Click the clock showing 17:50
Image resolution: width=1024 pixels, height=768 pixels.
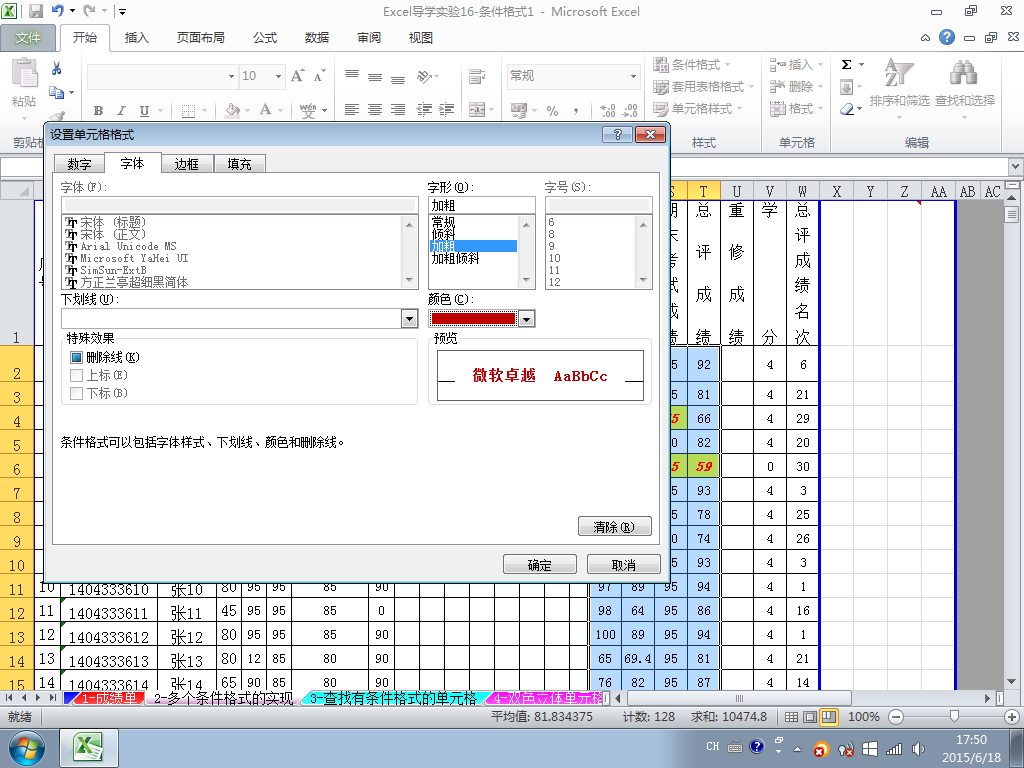coord(971,740)
